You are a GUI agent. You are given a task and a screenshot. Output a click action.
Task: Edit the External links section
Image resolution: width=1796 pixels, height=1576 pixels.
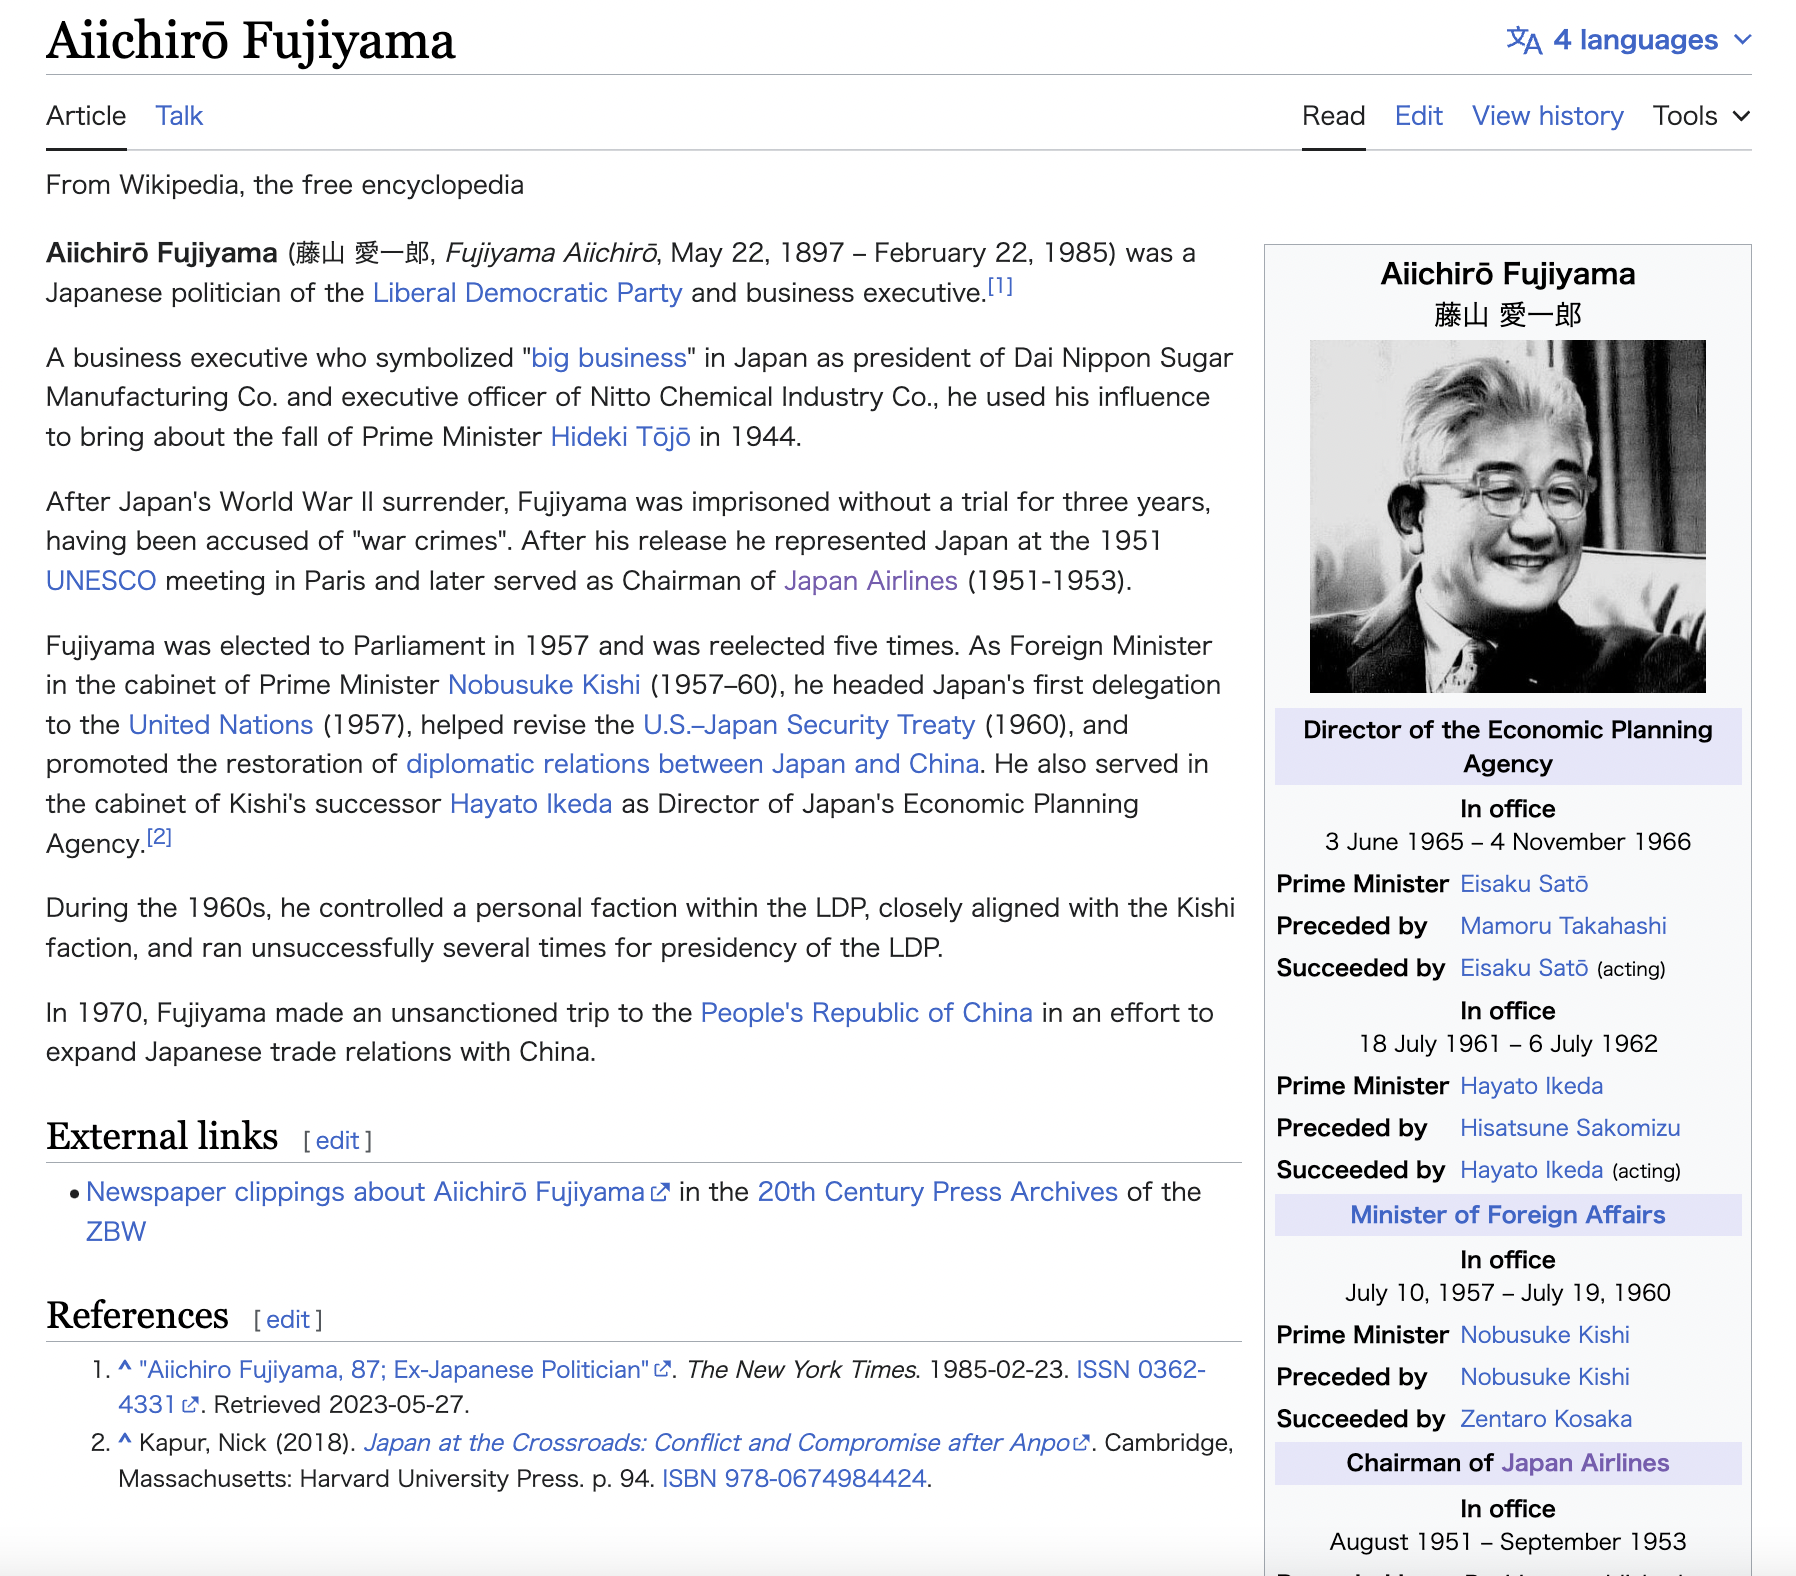(338, 1141)
